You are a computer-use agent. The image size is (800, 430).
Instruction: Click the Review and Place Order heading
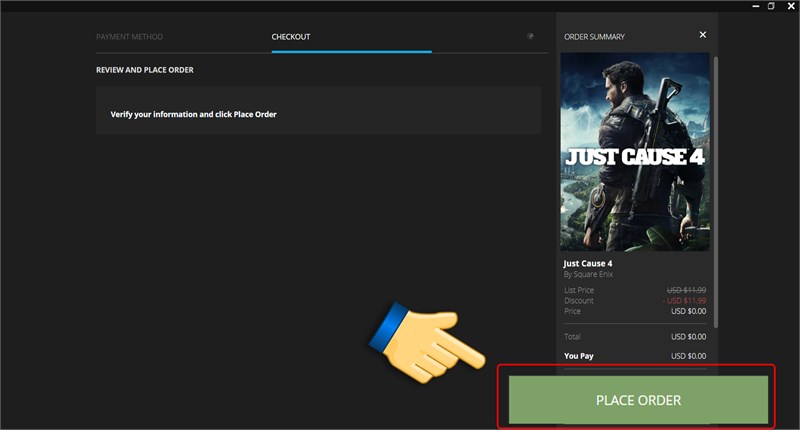(145, 70)
